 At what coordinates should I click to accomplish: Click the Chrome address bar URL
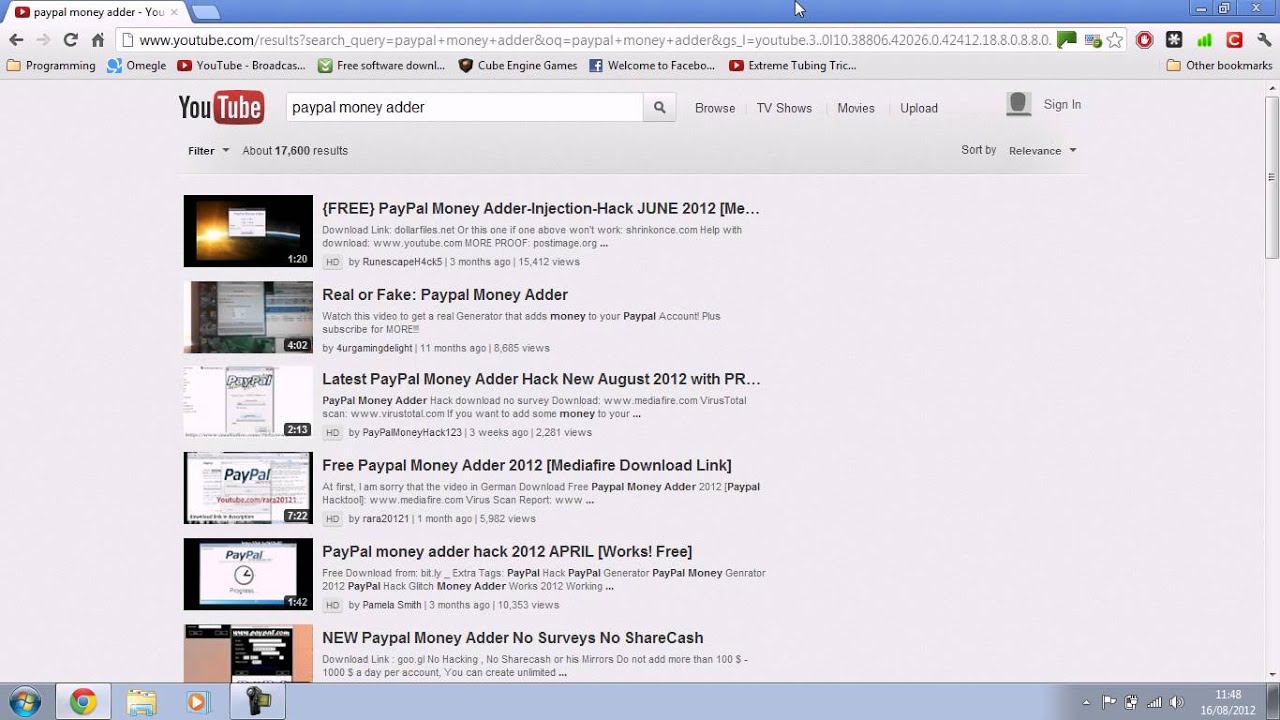(x=595, y=40)
